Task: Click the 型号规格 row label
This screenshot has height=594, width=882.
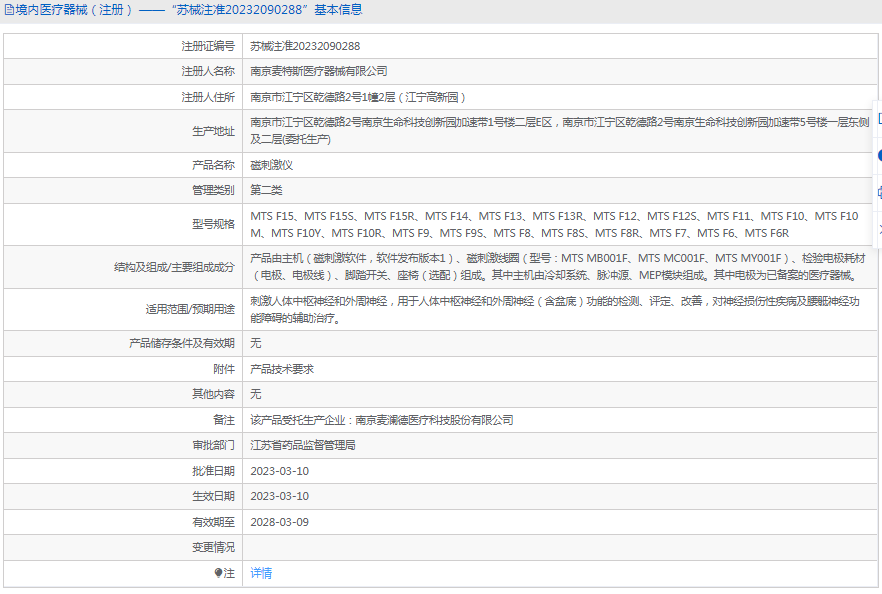Action: pyautogui.click(x=213, y=224)
